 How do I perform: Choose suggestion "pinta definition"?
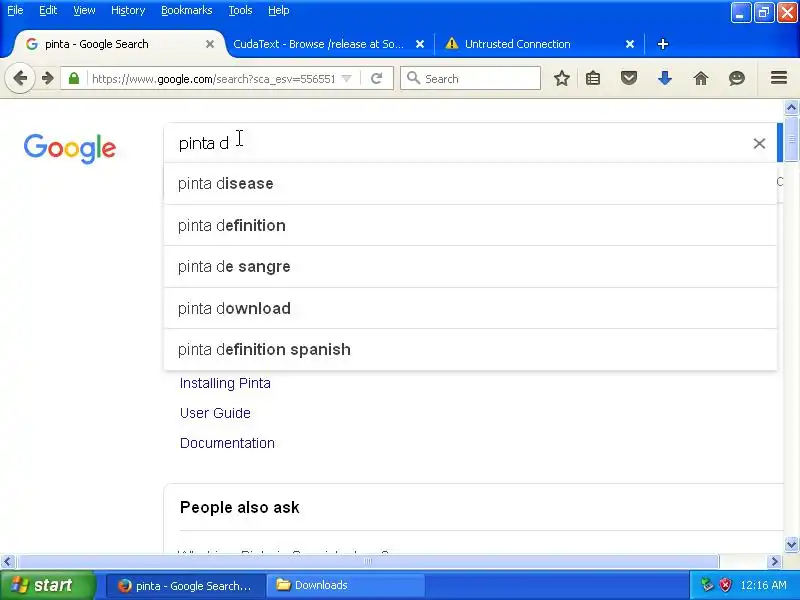pyautogui.click(x=470, y=226)
